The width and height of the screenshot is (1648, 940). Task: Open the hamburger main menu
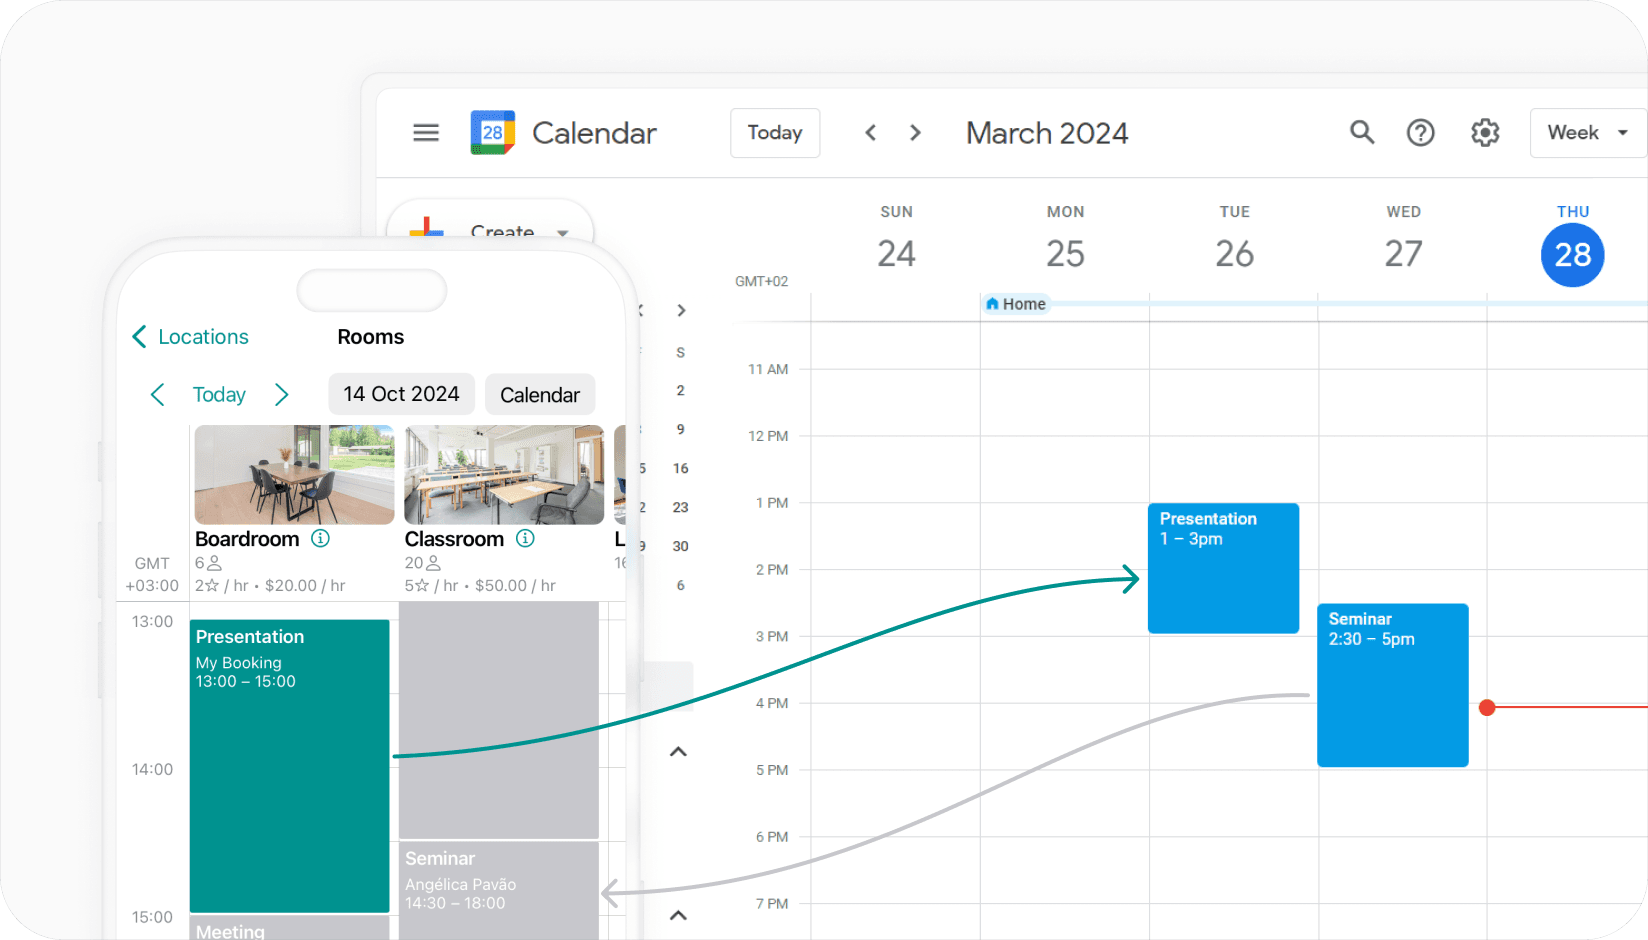(x=426, y=132)
